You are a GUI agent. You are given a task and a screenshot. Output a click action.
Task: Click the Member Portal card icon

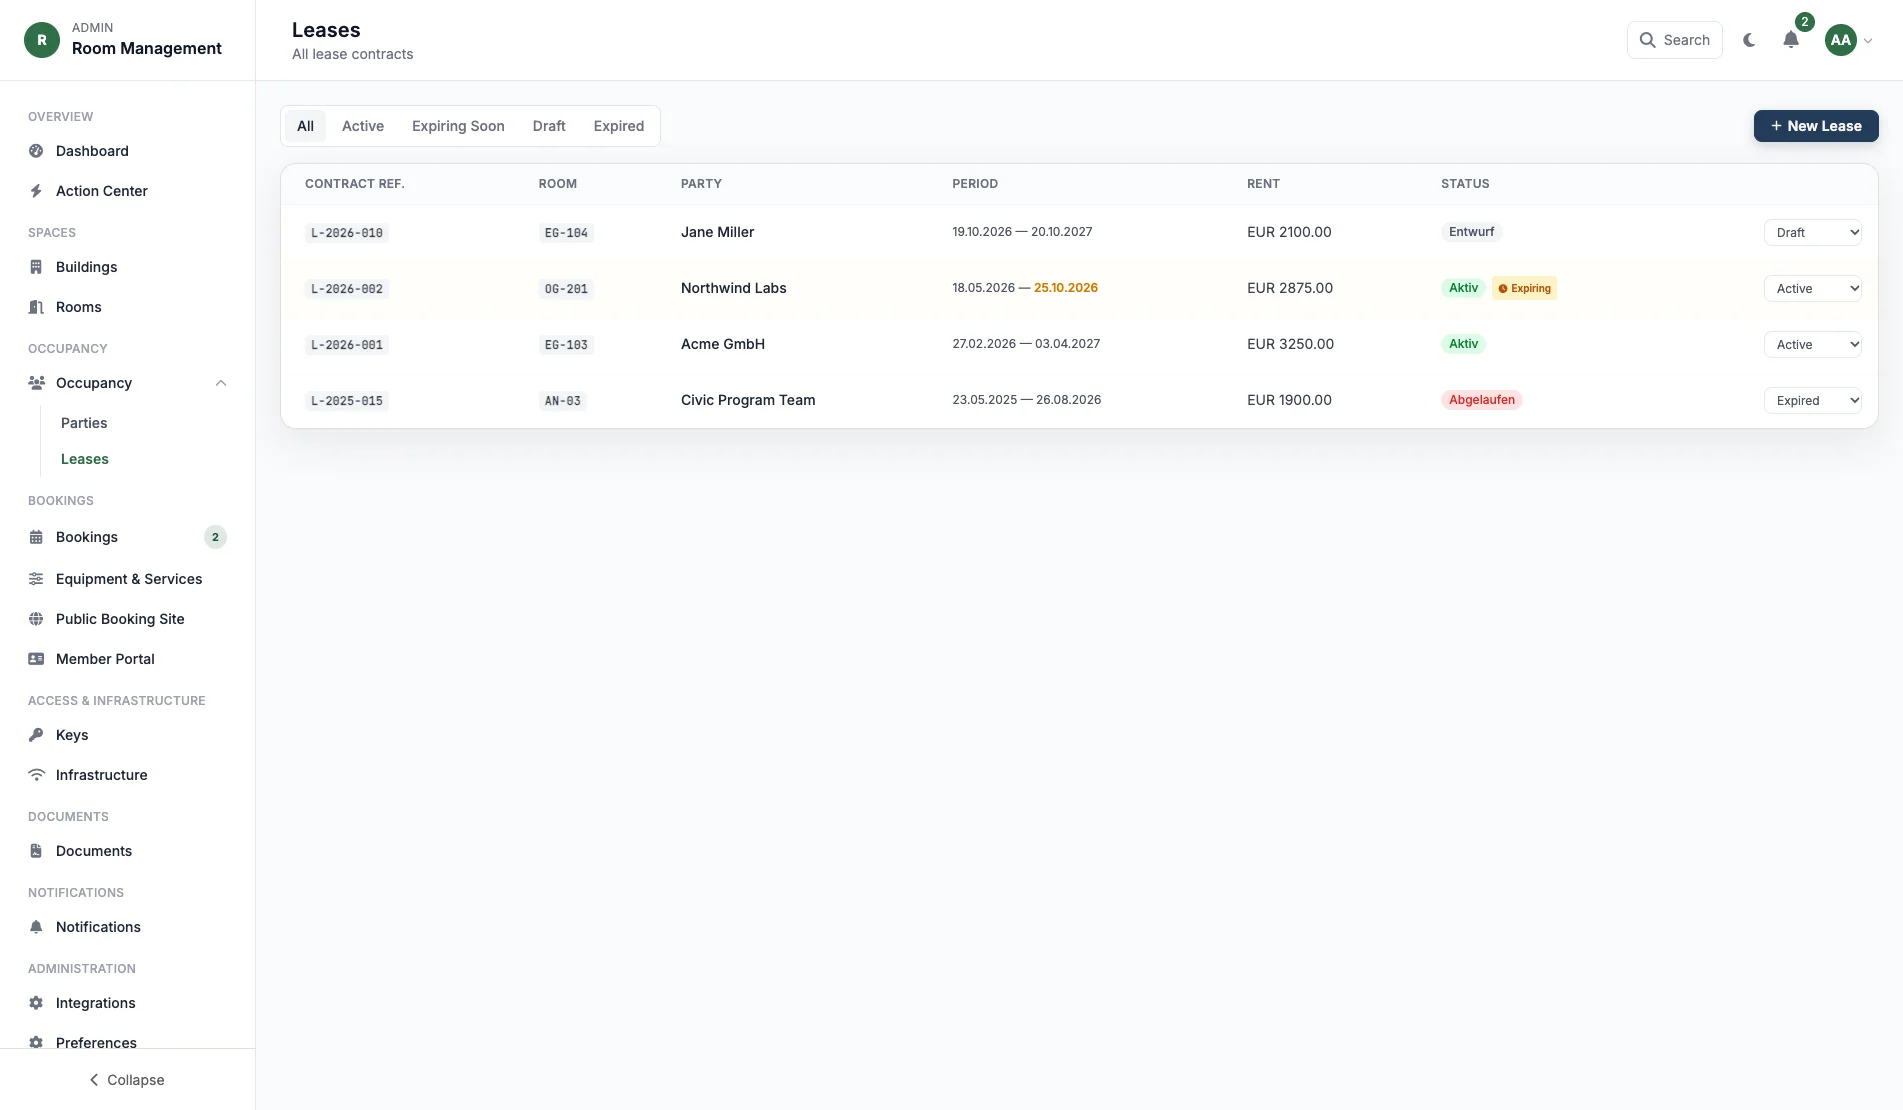[x=36, y=659]
